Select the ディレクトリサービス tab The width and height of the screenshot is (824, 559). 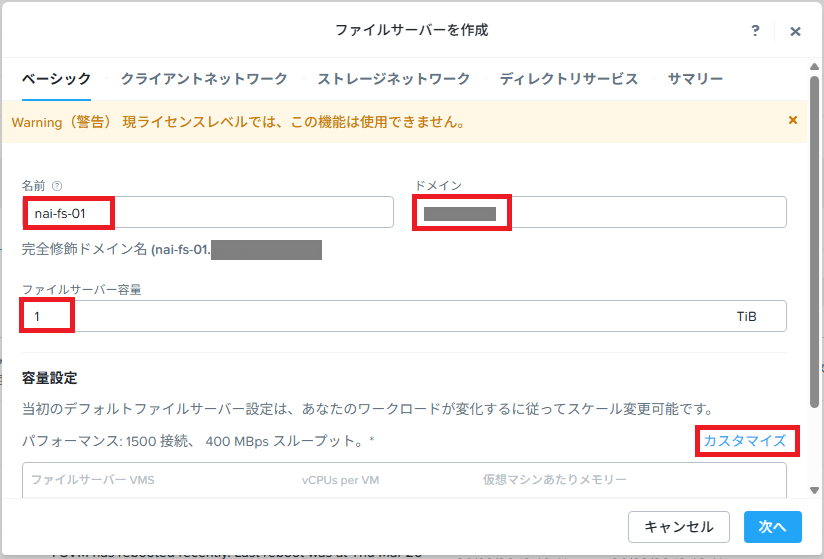coord(569,79)
